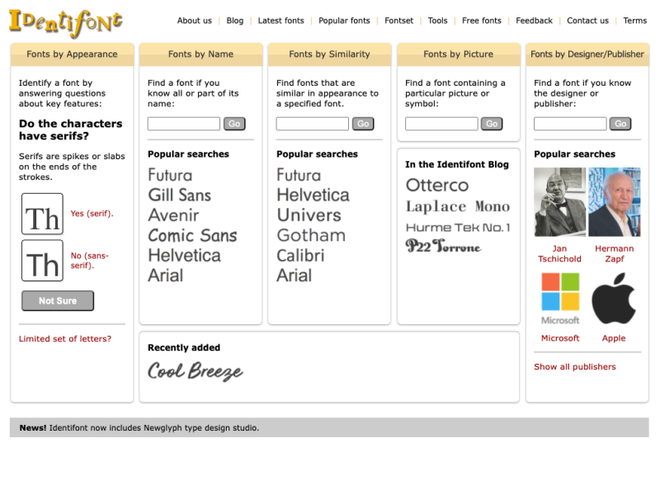The image size is (660, 495).
Task: Choose 'Yes (serif).' answer link
Action: (92, 213)
